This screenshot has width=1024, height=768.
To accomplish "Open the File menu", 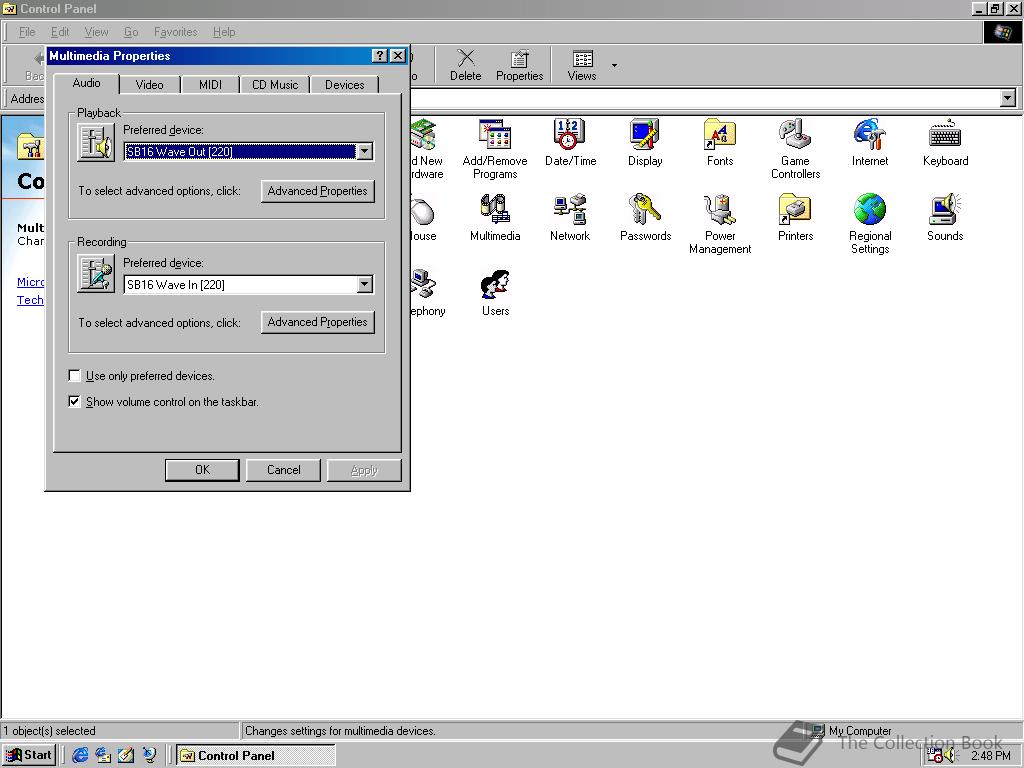I will (x=27, y=32).
